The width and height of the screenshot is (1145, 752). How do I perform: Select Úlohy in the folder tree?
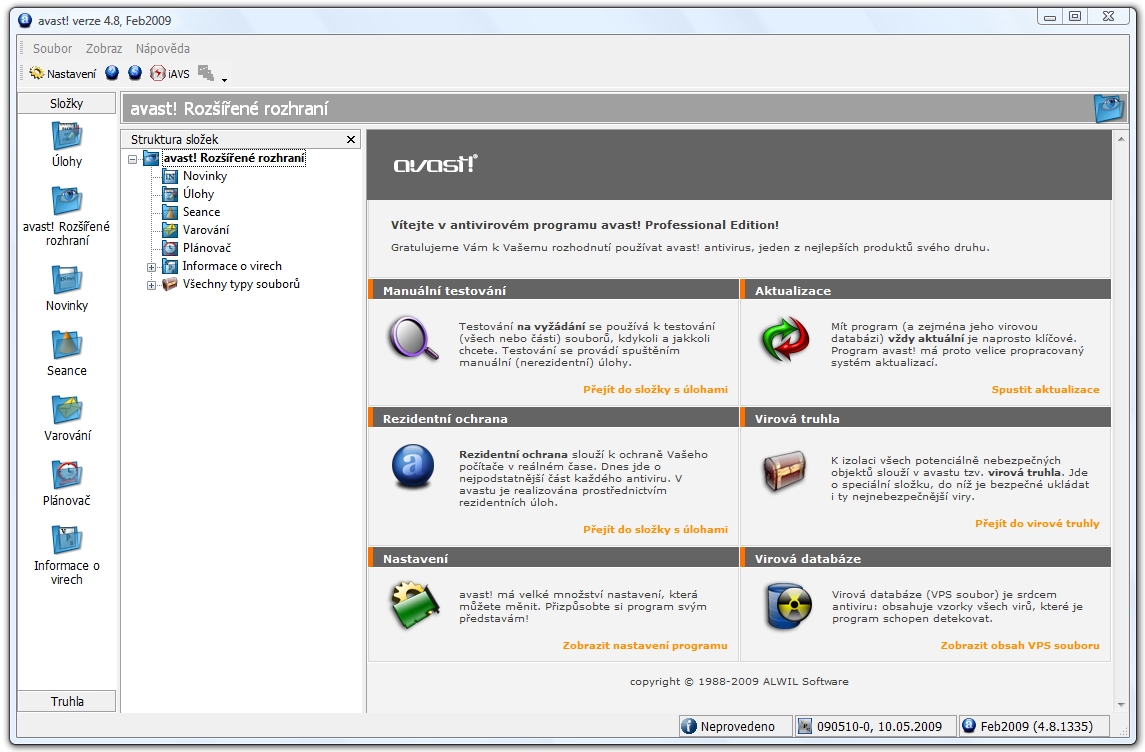pyautogui.click(x=198, y=194)
